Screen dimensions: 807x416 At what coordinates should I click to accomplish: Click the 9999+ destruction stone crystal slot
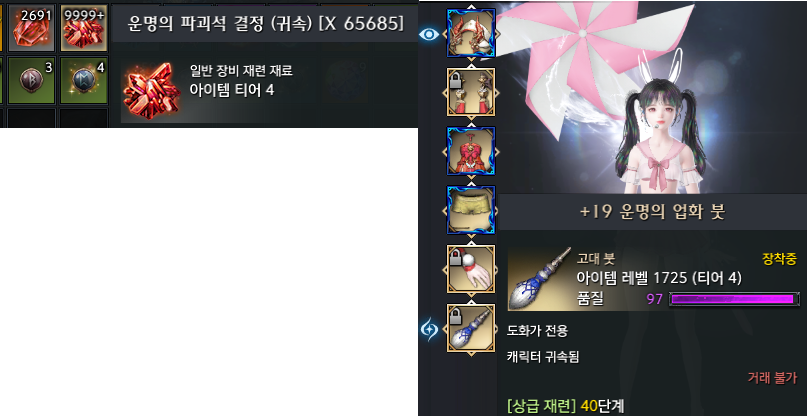pos(83,28)
